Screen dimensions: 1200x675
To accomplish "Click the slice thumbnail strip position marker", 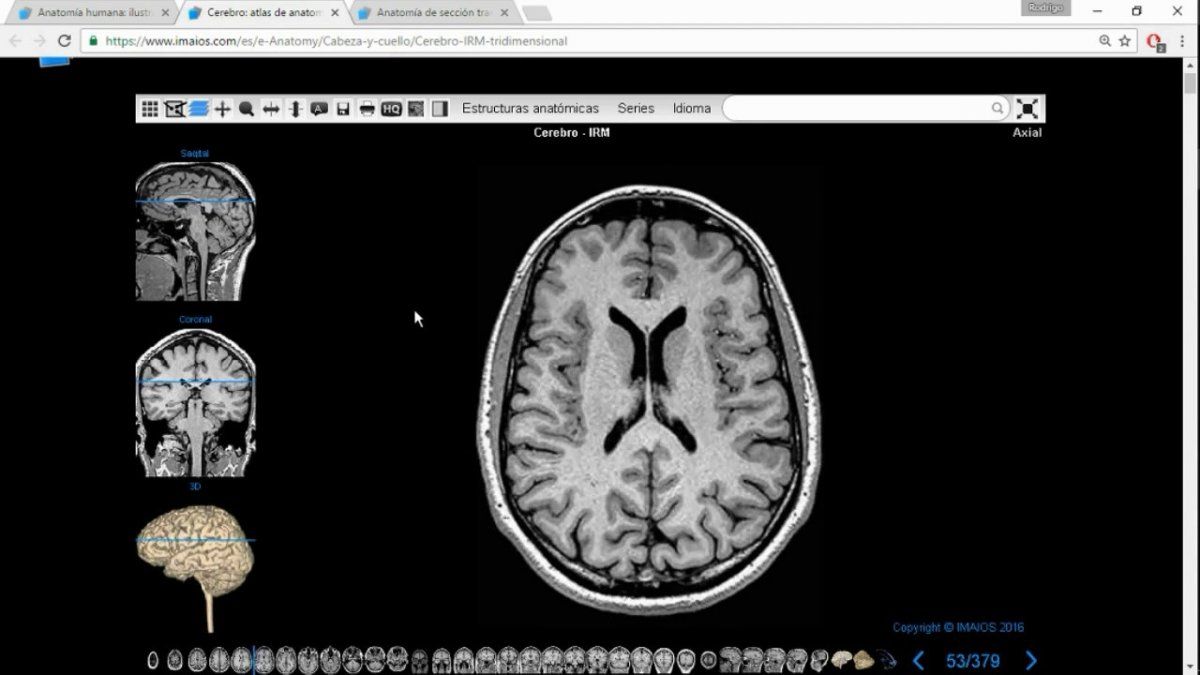I will (254, 660).
